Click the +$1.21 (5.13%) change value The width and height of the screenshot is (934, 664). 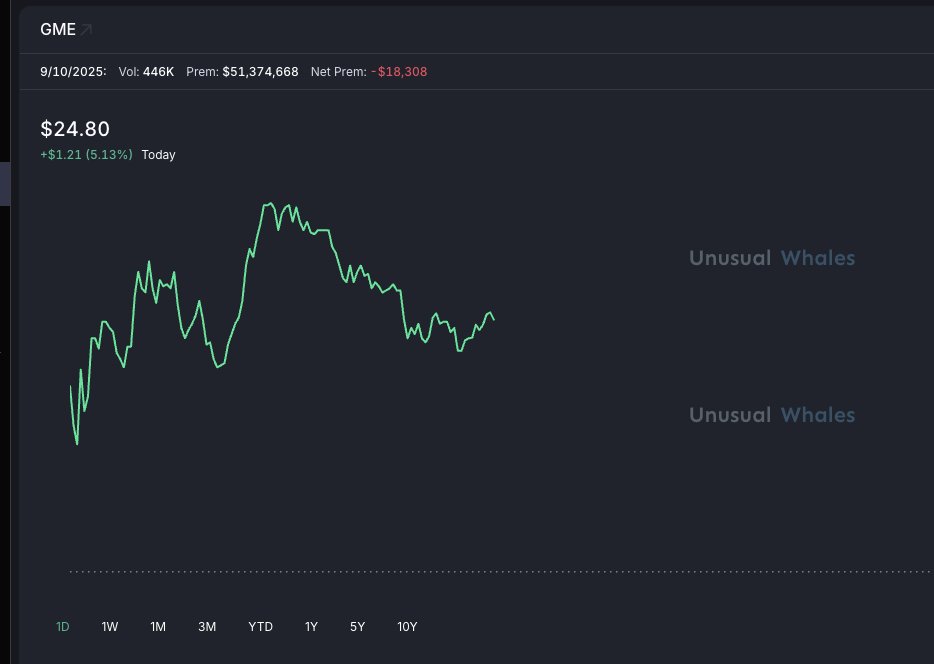click(x=86, y=155)
